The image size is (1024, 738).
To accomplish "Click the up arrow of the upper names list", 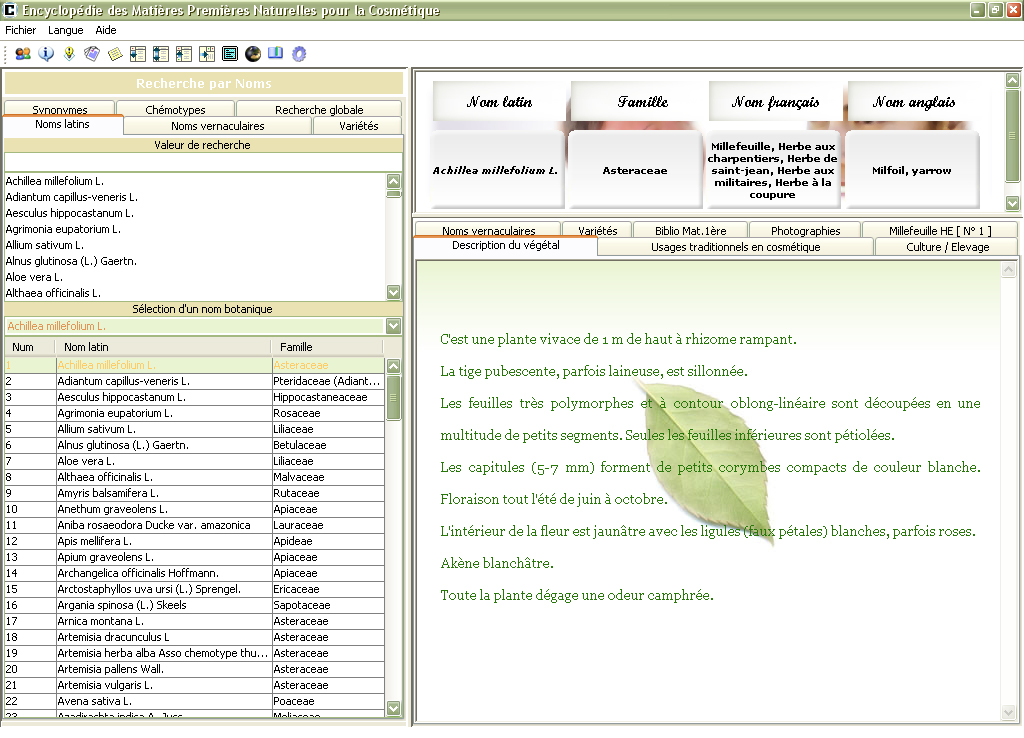I will [x=394, y=182].
